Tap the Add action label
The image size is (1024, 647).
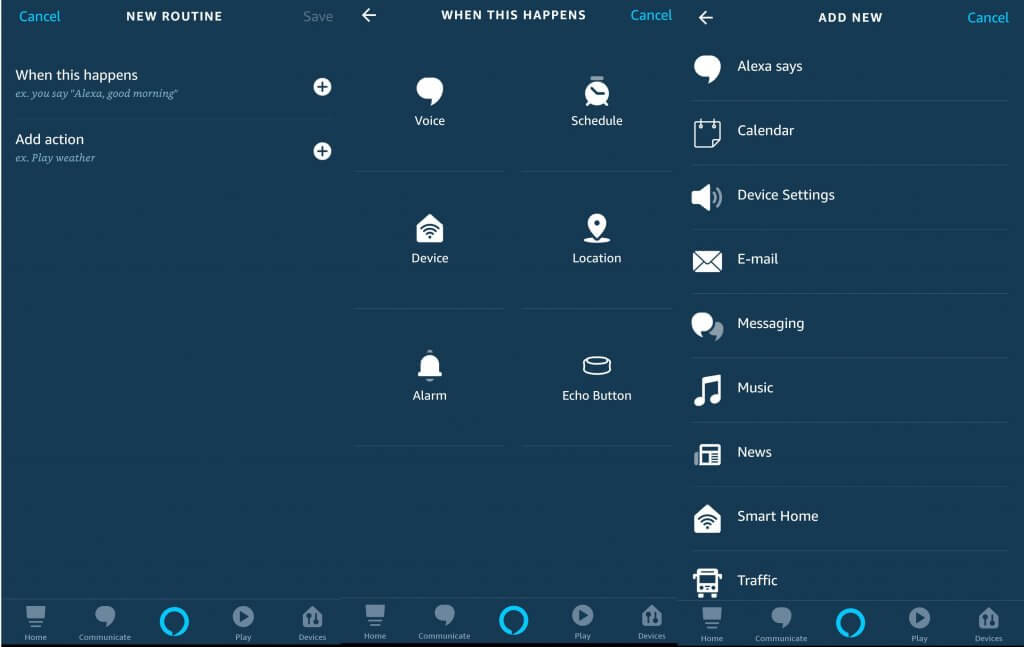tap(50, 139)
